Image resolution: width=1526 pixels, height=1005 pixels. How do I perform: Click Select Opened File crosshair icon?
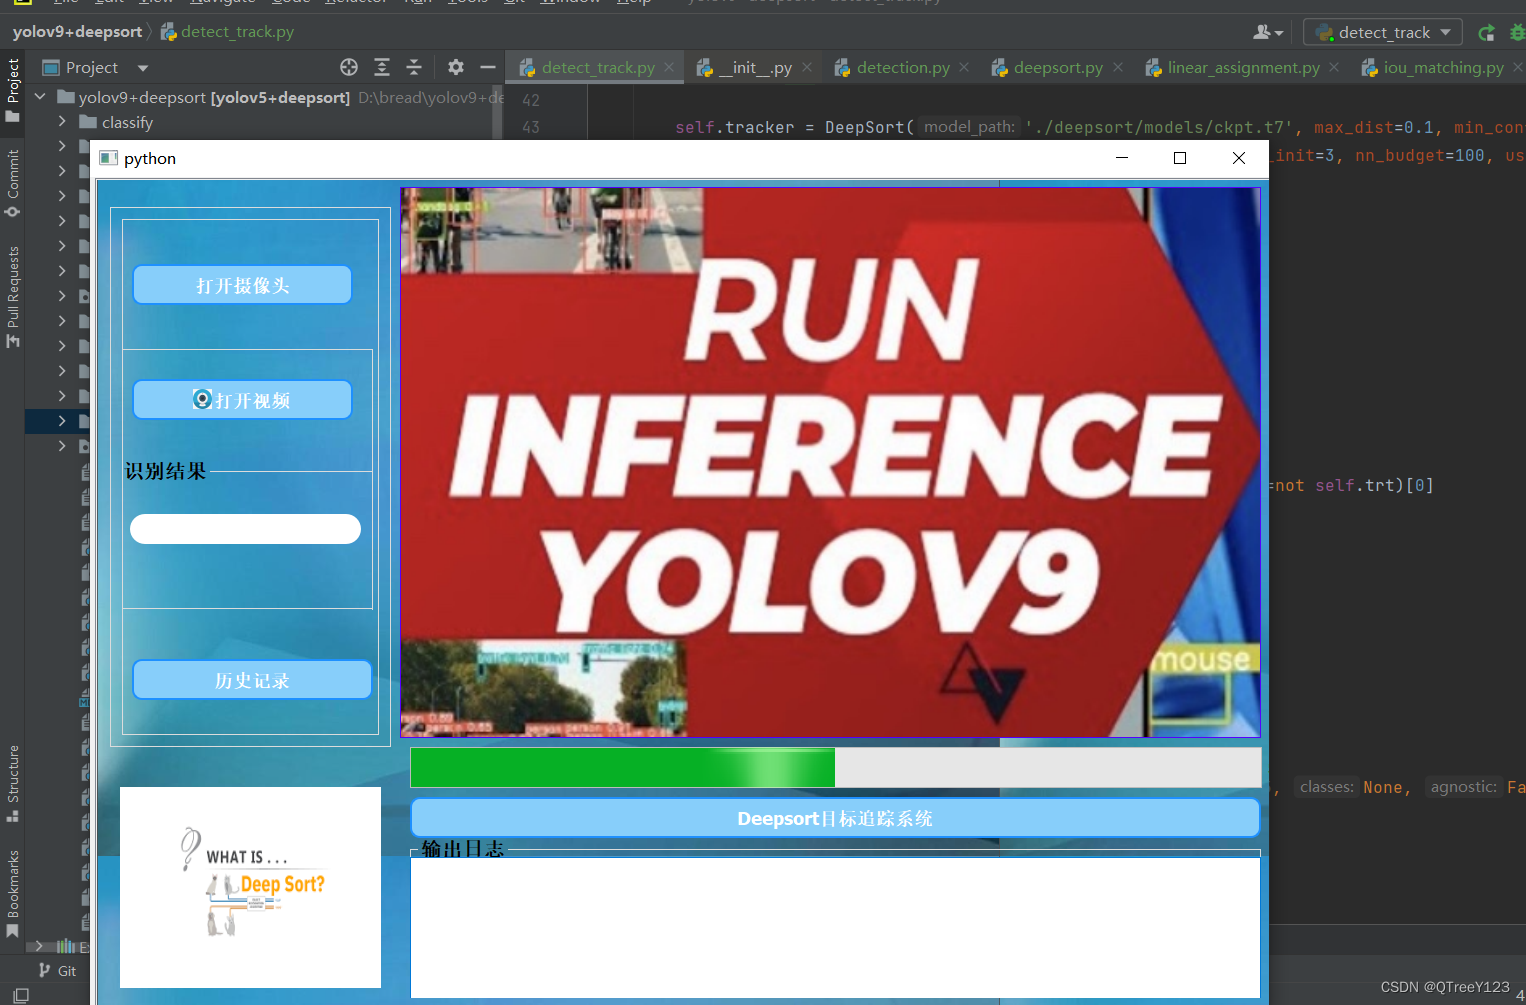(349, 67)
